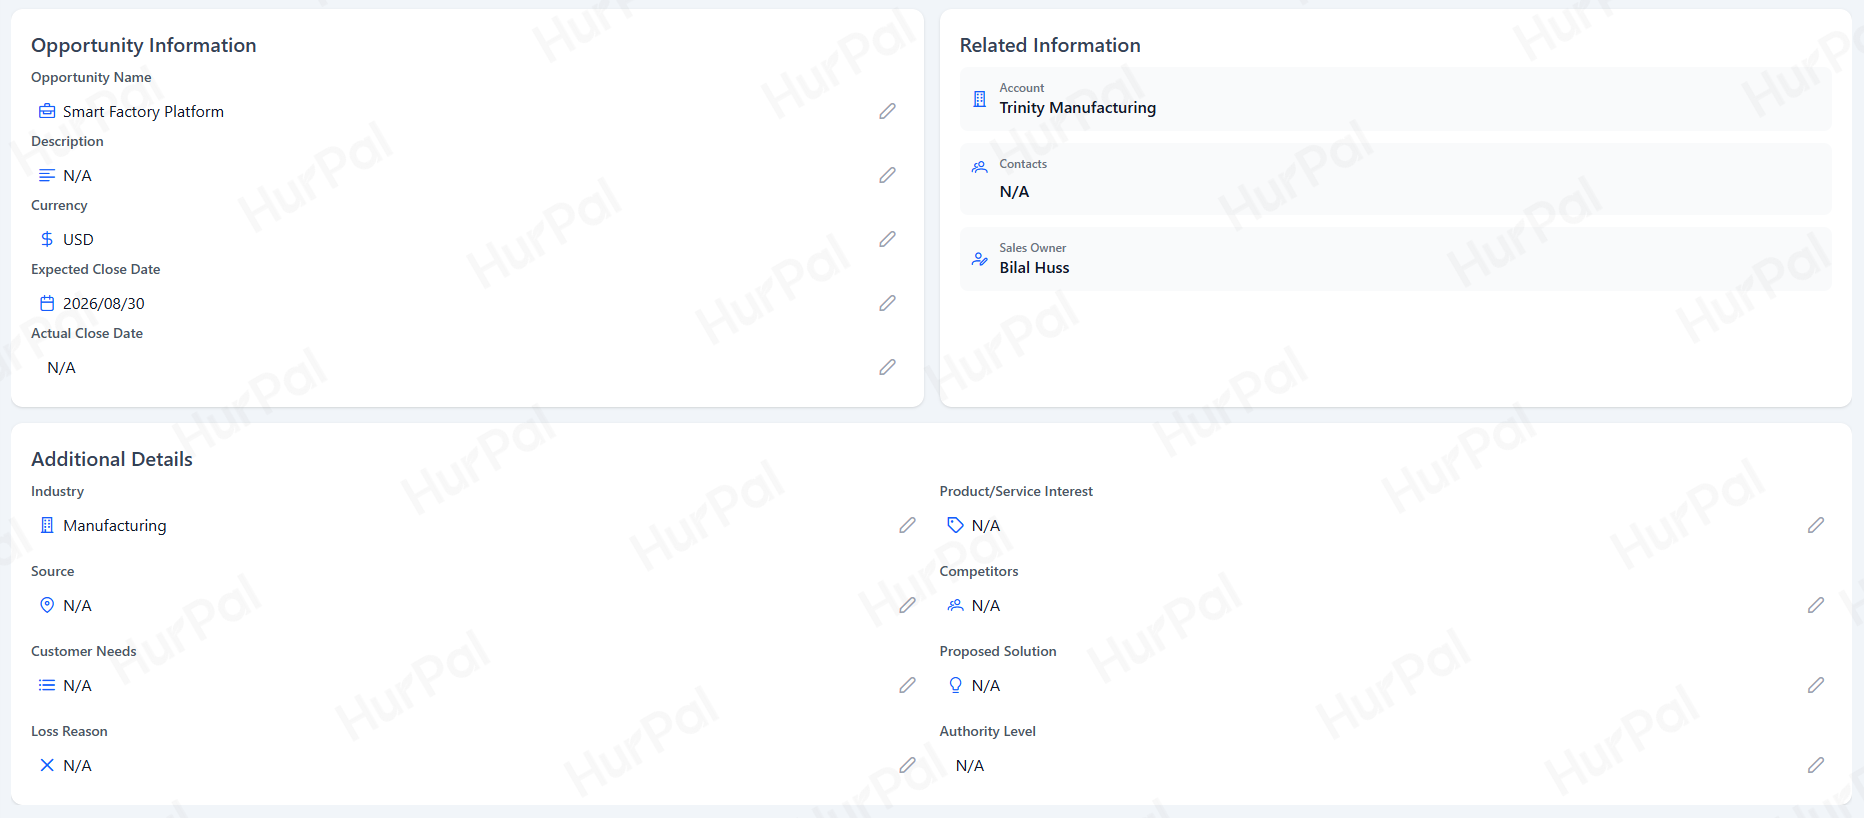Edit the Actual Close Date pencil
This screenshot has width=1864, height=818.
(x=887, y=367)
